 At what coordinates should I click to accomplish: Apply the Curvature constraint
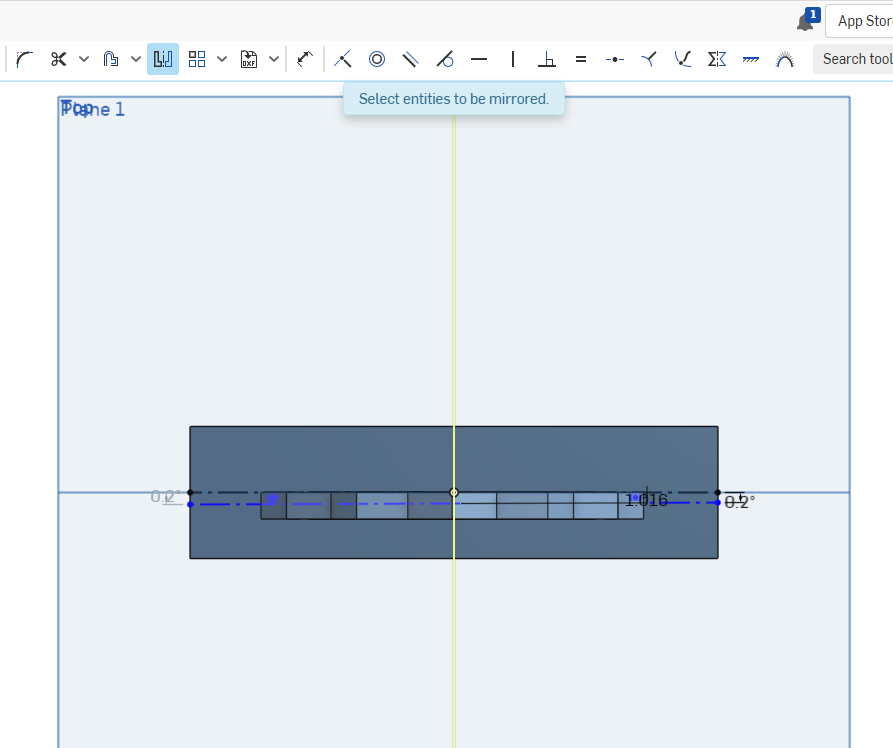pos(785,59)
